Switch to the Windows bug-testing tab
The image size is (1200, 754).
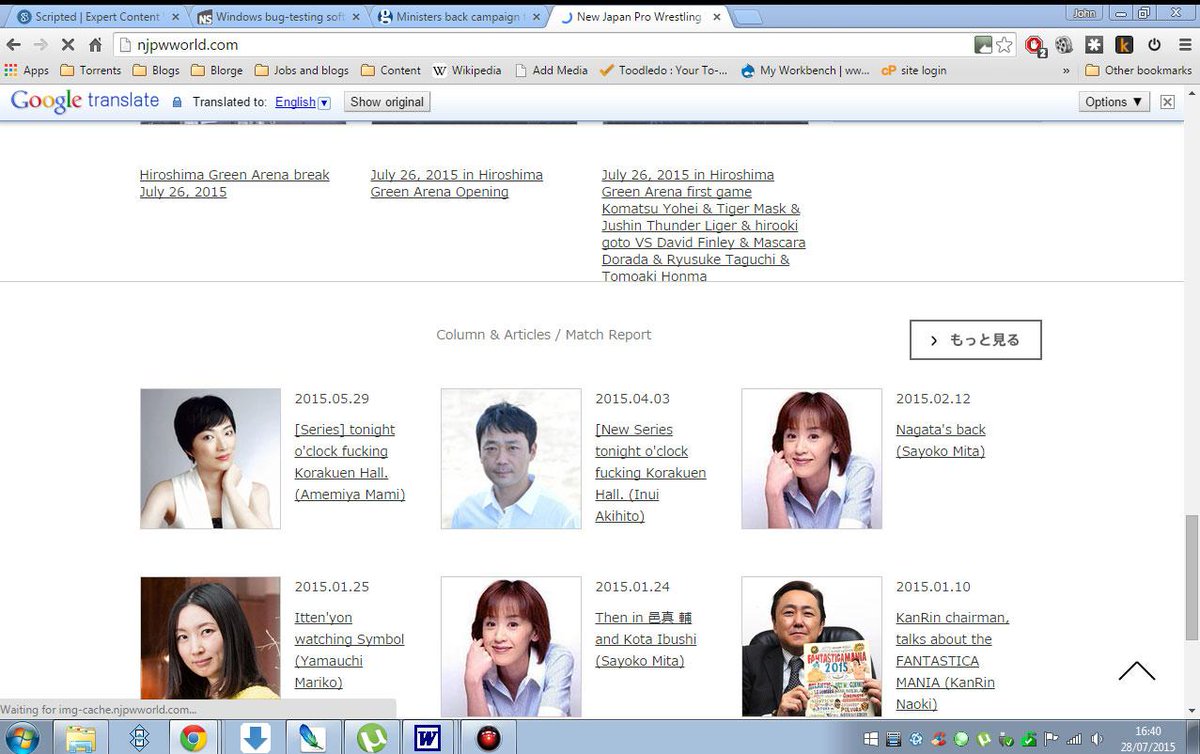278,17
